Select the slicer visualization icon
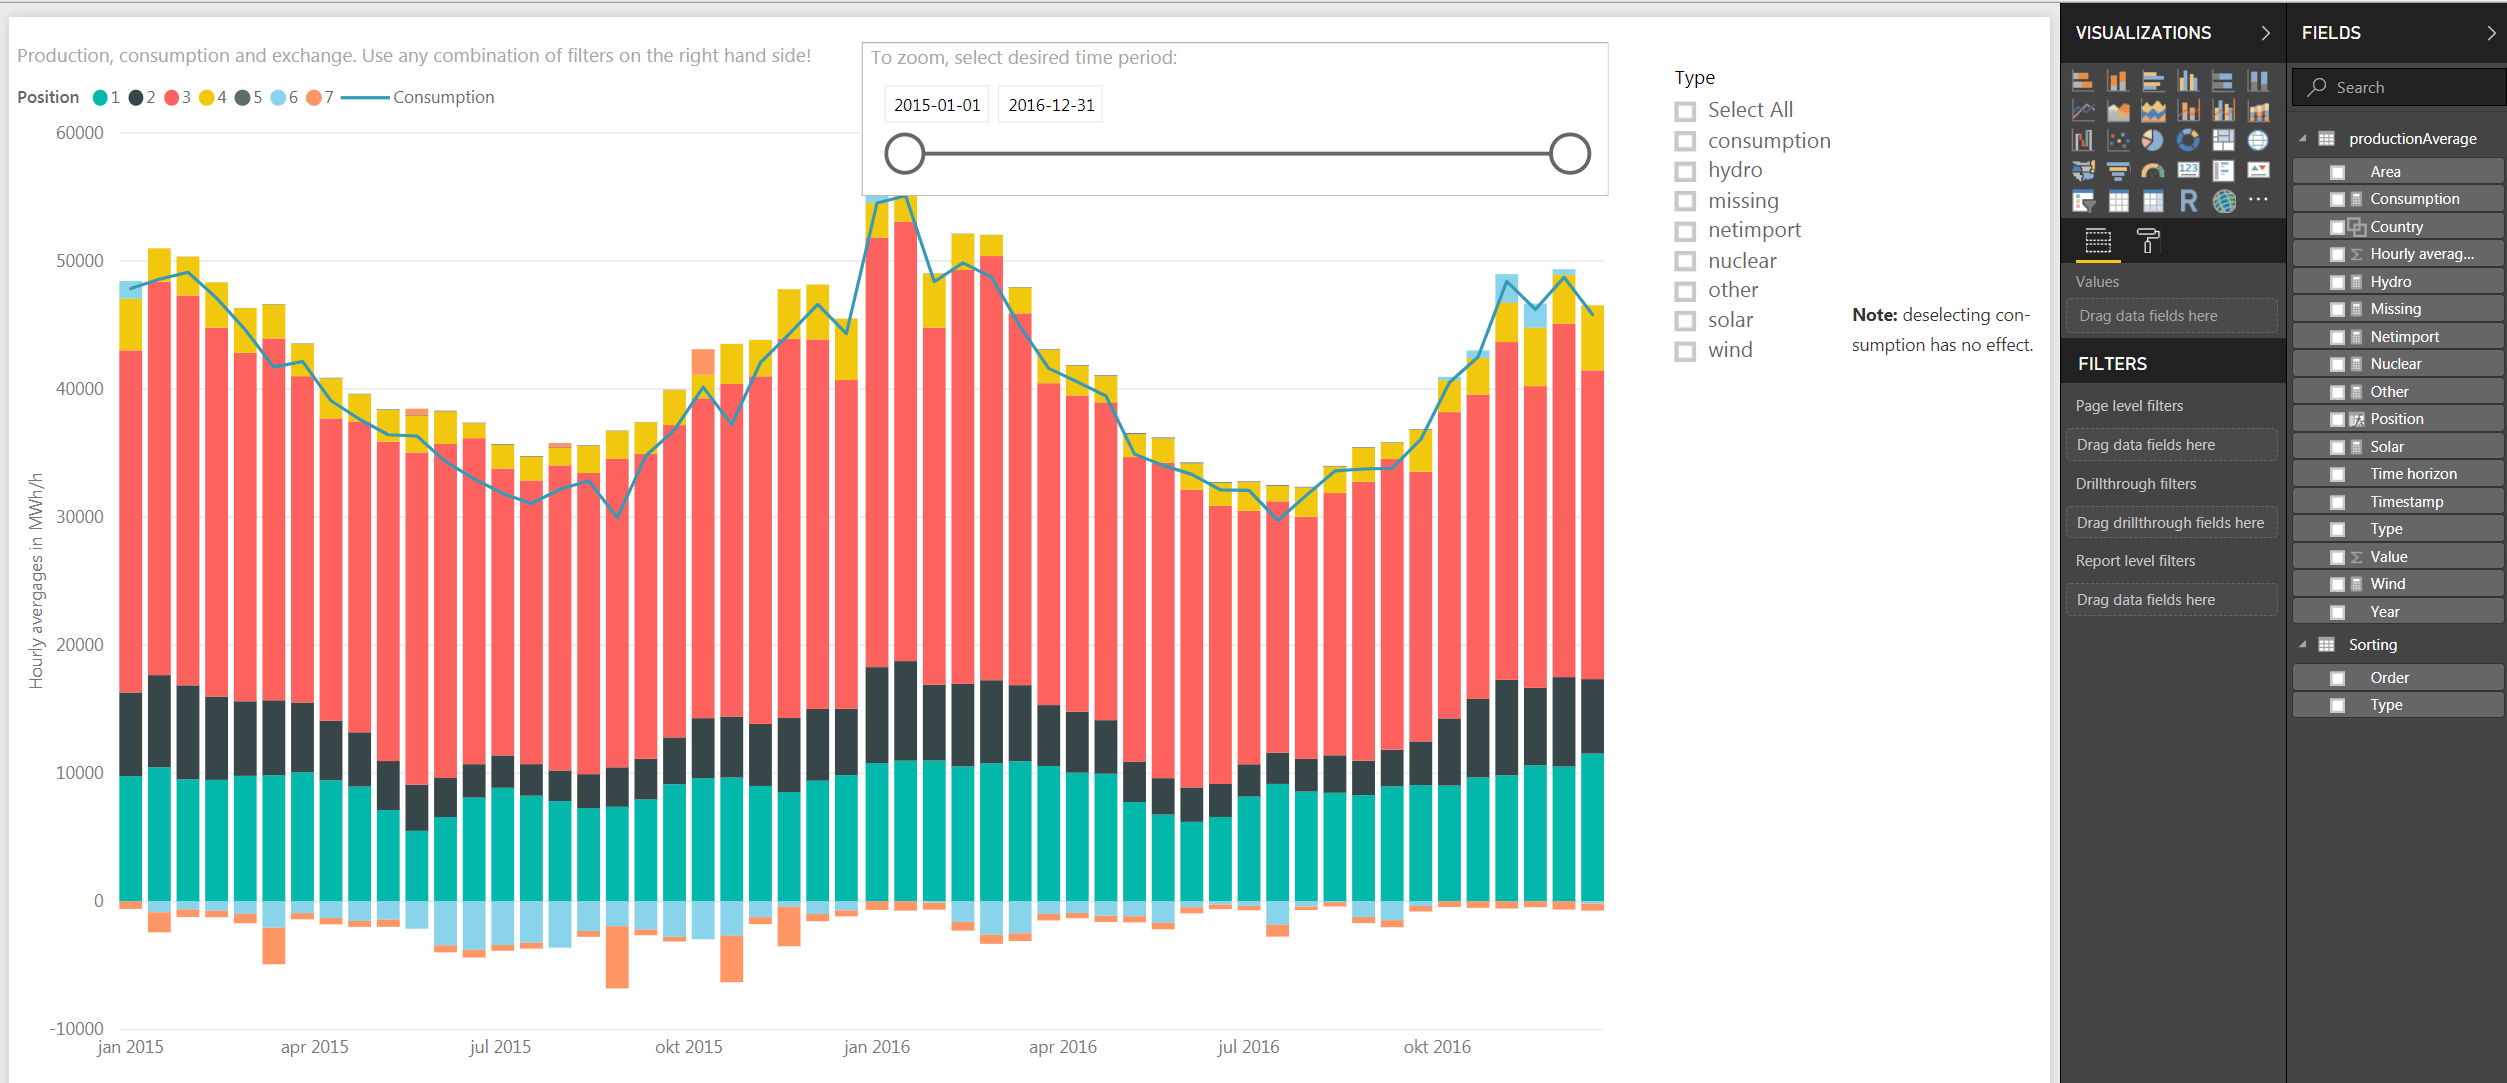This screenshot has width=2507, height=1083. 2083,201
